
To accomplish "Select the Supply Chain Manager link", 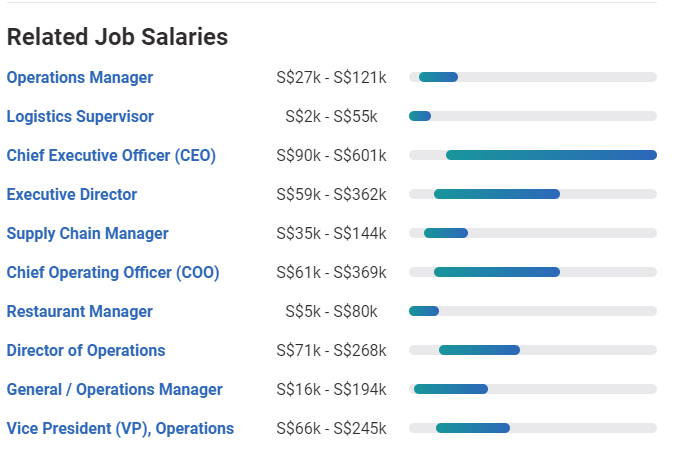I will coord(87,233).
